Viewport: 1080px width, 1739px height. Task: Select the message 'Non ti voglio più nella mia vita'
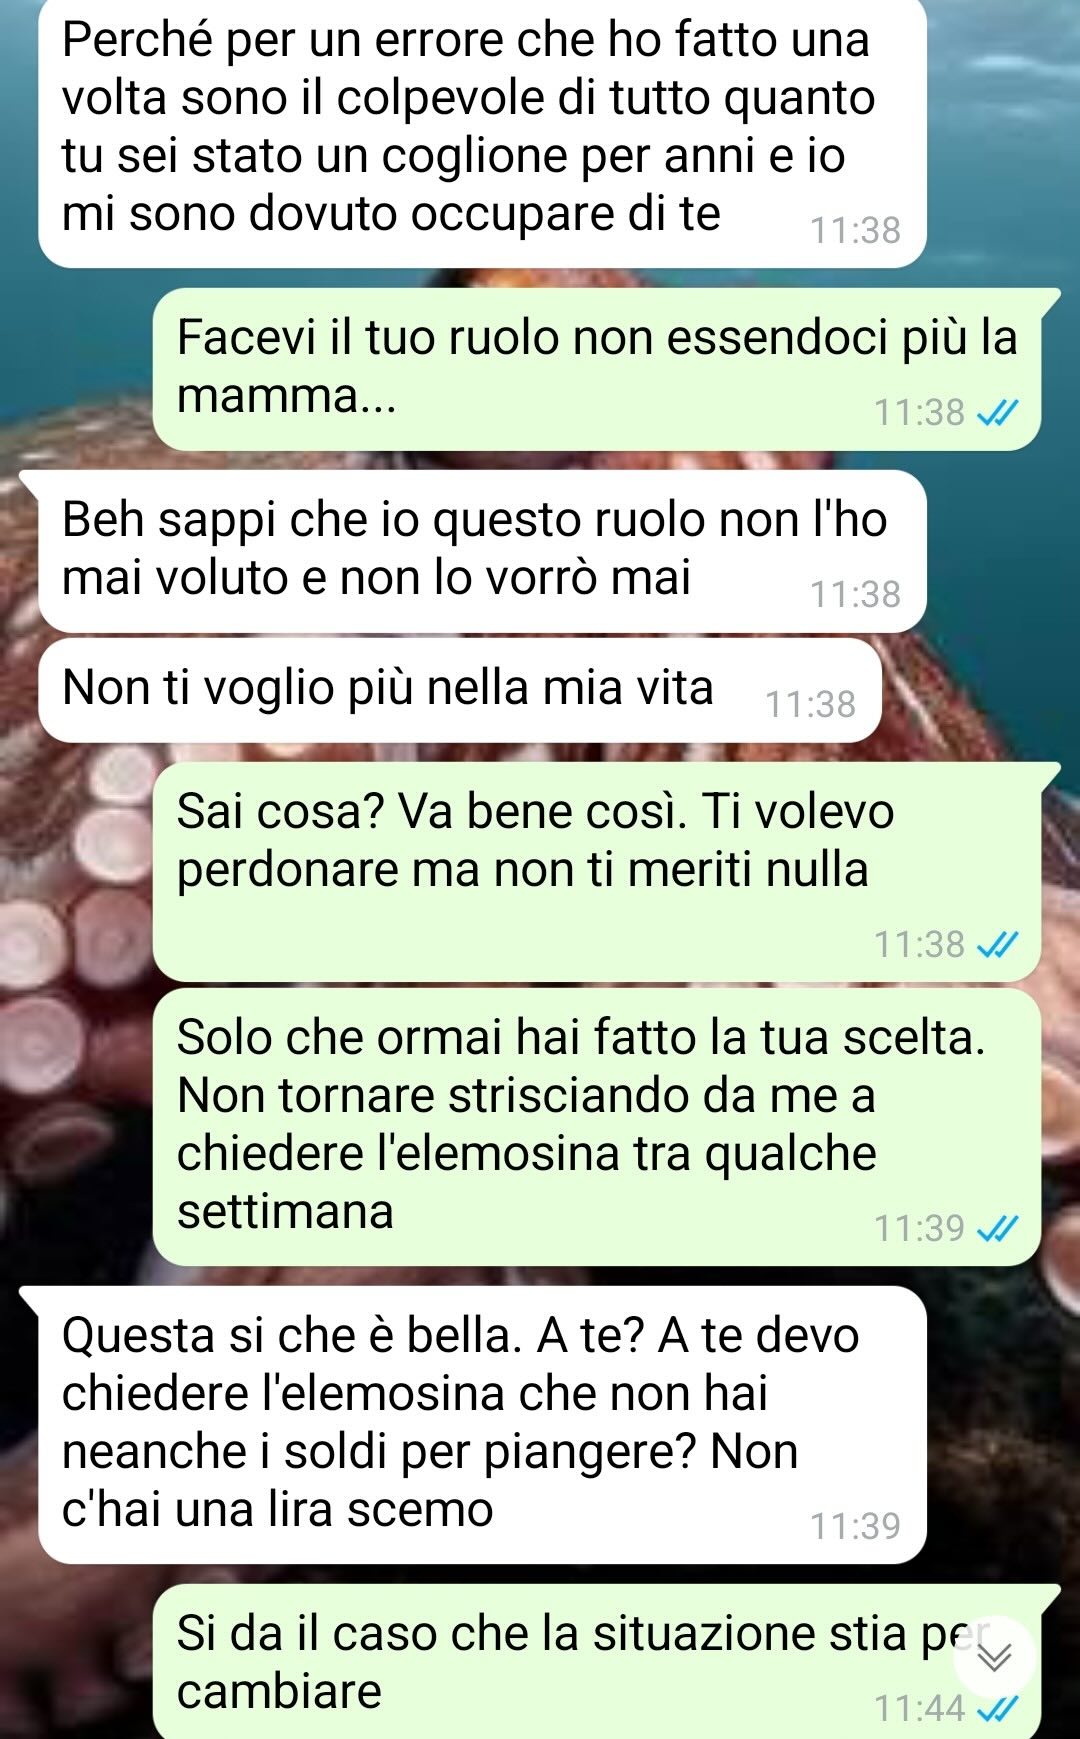(x=460, y=690)
